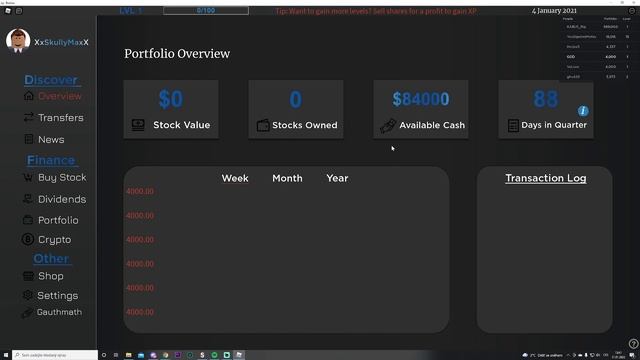Click the Stock Value monitor icon

(138, 125)
